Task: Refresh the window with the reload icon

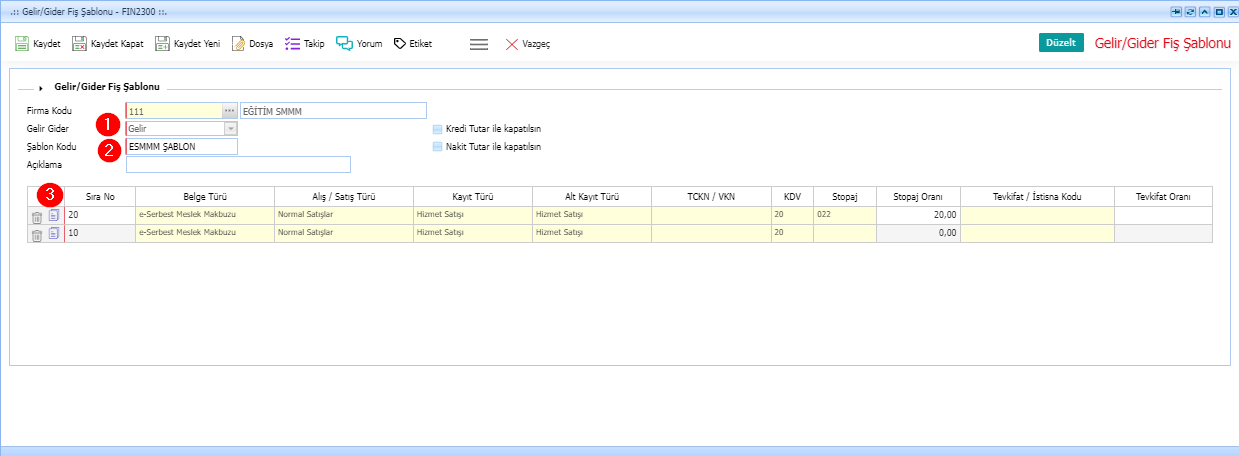Action: [x=1190, y=10]
